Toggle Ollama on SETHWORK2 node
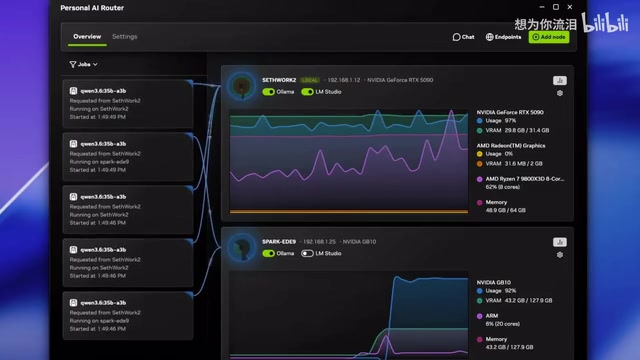The width and height of the screenshot is (640, 360). coord(268,92)
